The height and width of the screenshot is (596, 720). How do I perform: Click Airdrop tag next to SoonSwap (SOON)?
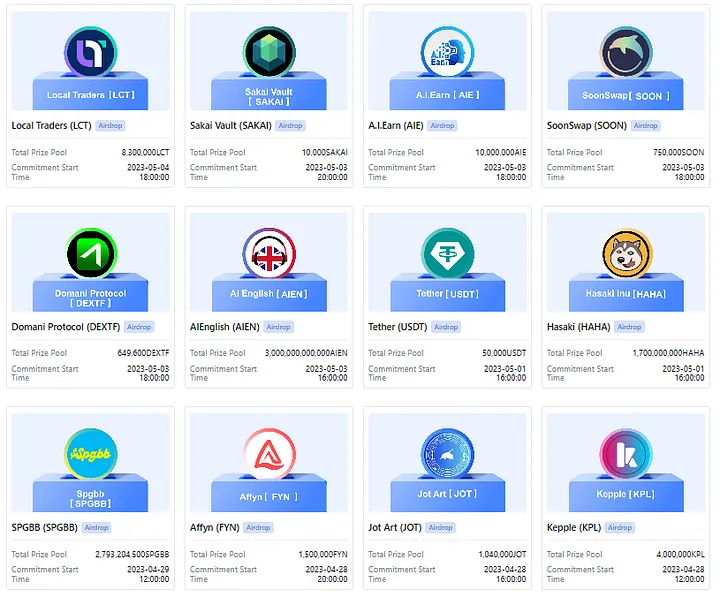[x=646, y=125]
